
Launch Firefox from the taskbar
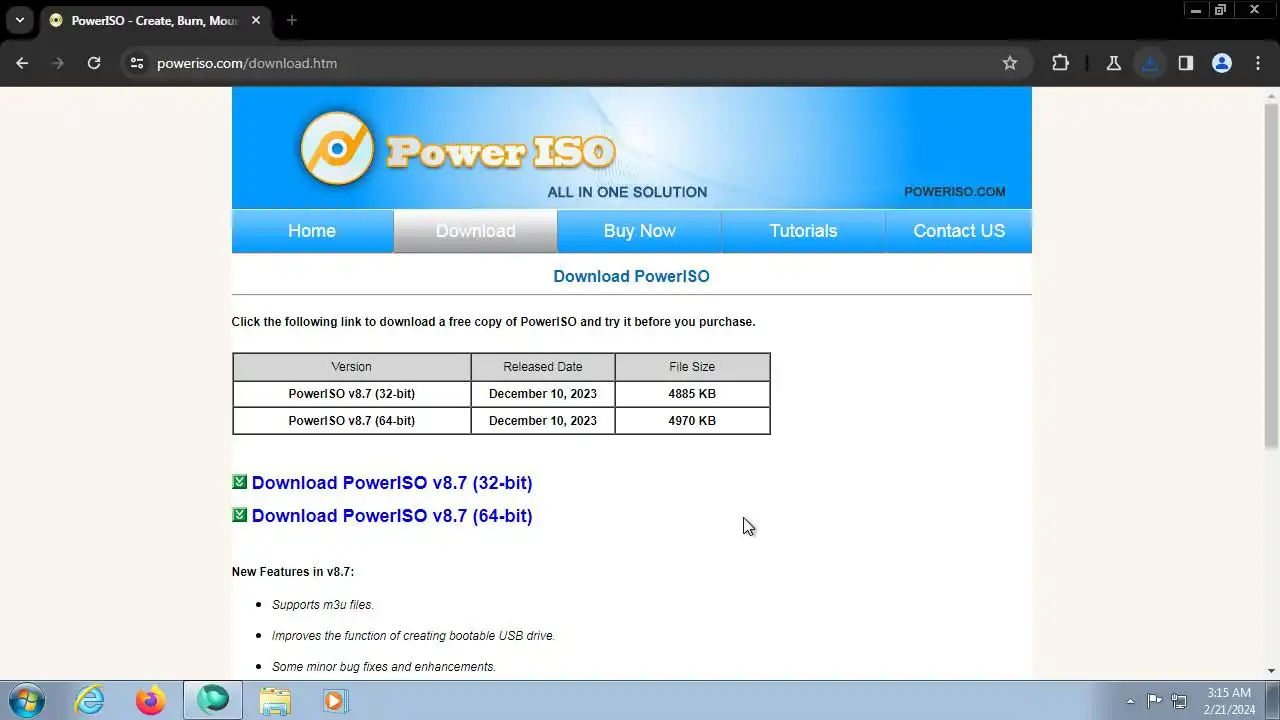(x=150, y=700)
